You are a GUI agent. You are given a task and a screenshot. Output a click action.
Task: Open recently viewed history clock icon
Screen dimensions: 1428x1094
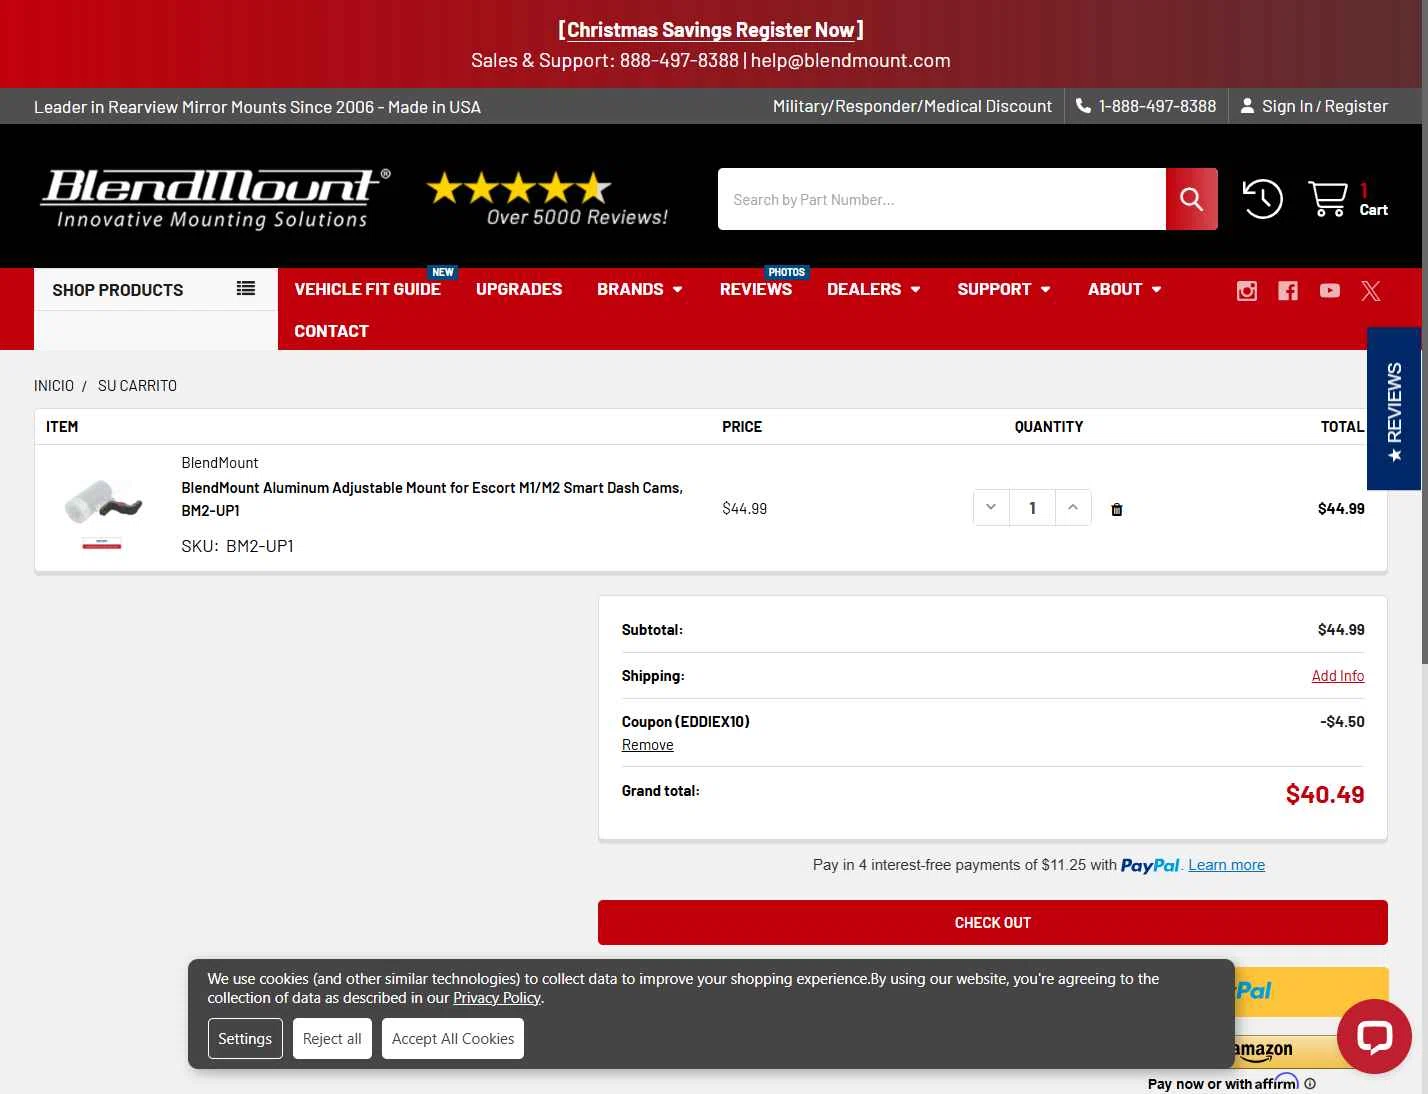pyautogui.click(x=1262, y=199)
